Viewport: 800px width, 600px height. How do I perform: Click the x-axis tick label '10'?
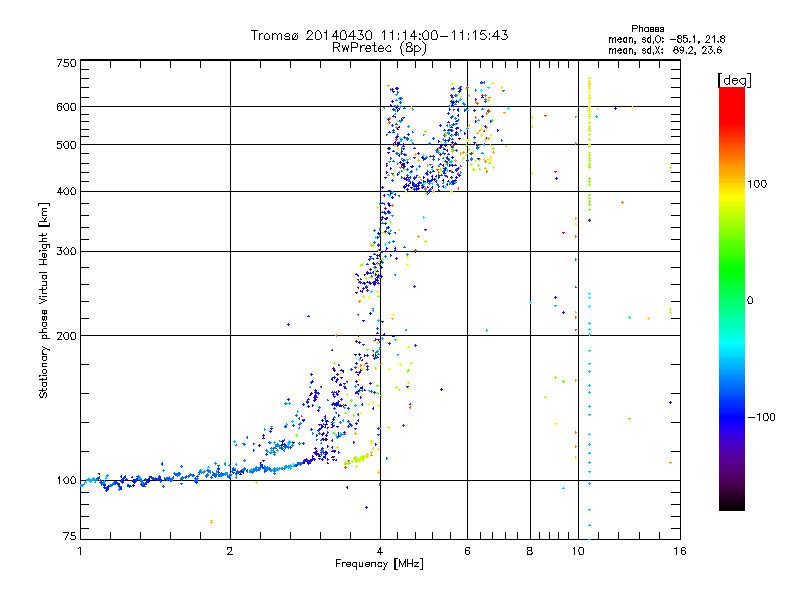tap(578, 551)
